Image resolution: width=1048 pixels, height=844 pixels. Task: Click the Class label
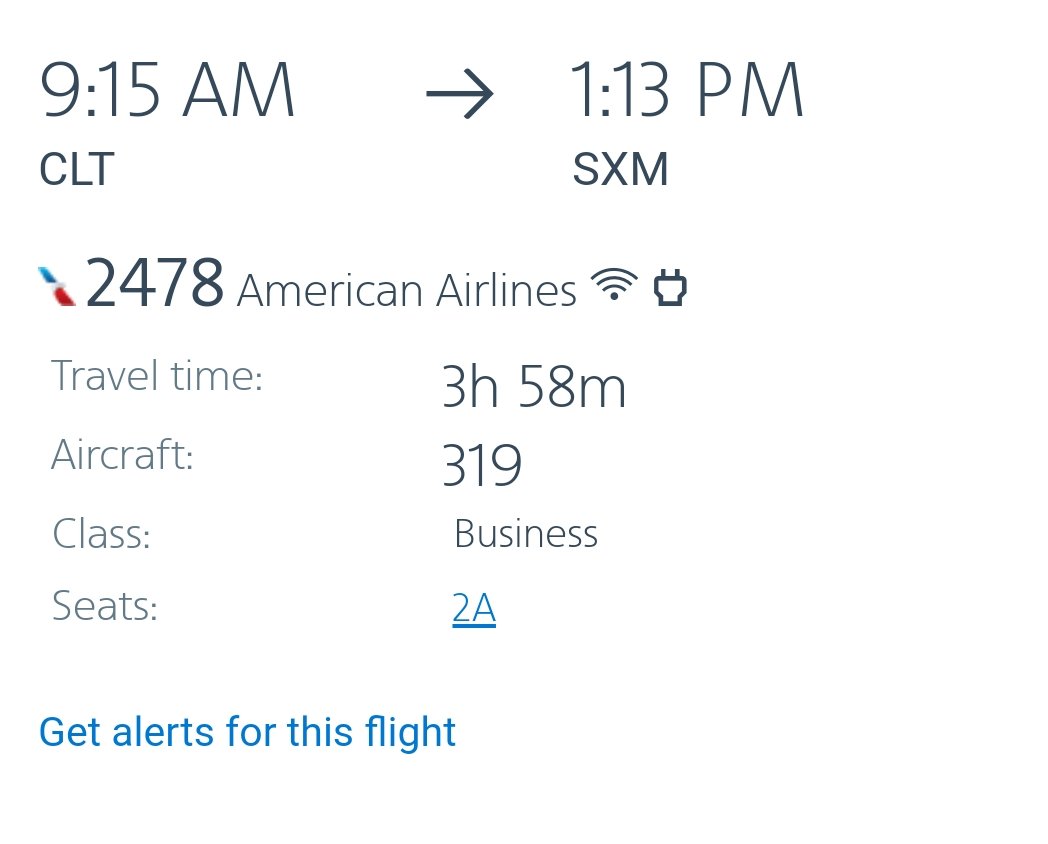coord(101,534)
